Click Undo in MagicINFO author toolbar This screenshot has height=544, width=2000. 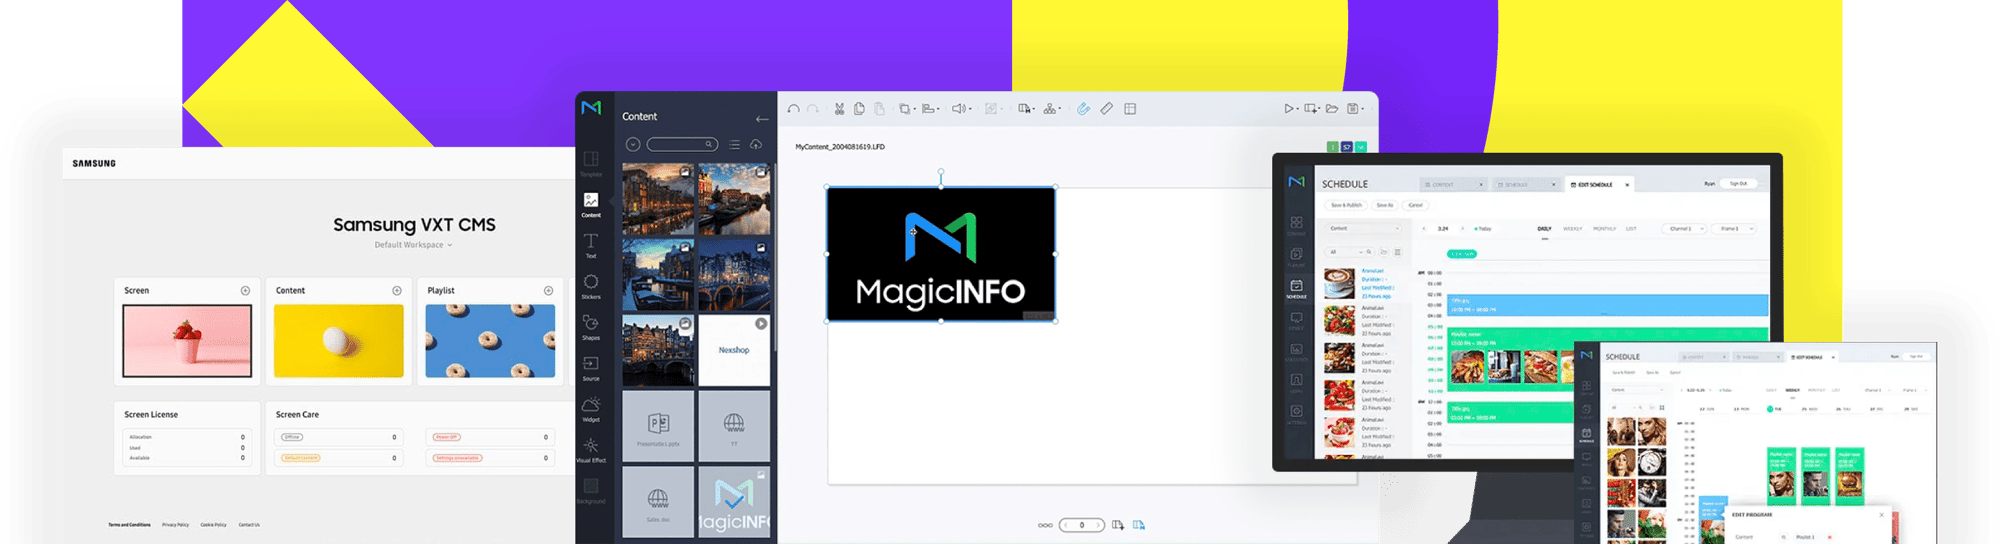[x=793, y=109]
